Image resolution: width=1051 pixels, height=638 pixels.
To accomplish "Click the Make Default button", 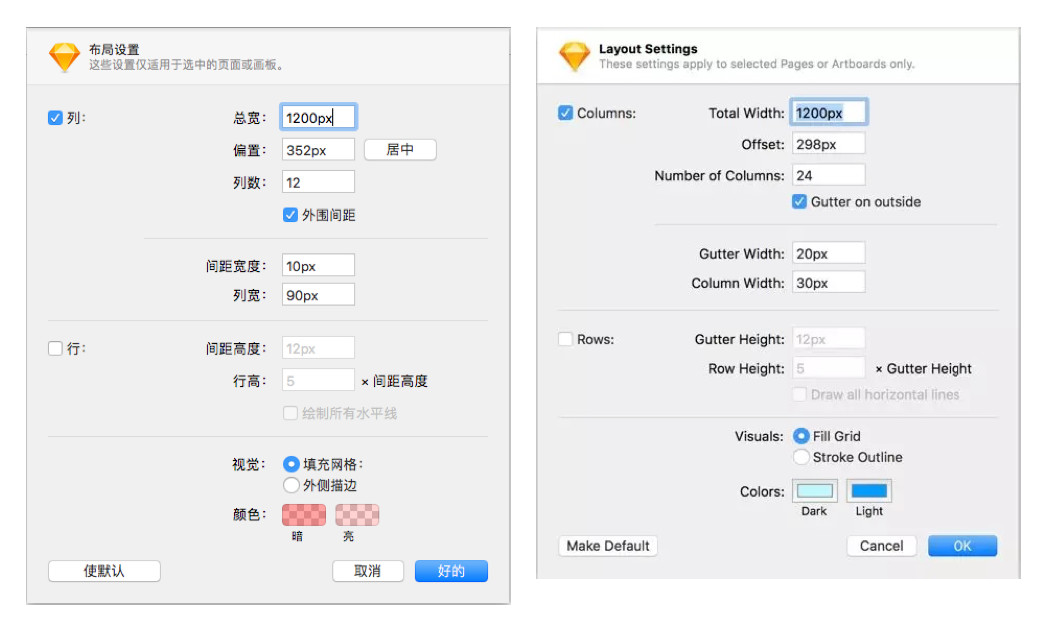I will click(608, 546).
